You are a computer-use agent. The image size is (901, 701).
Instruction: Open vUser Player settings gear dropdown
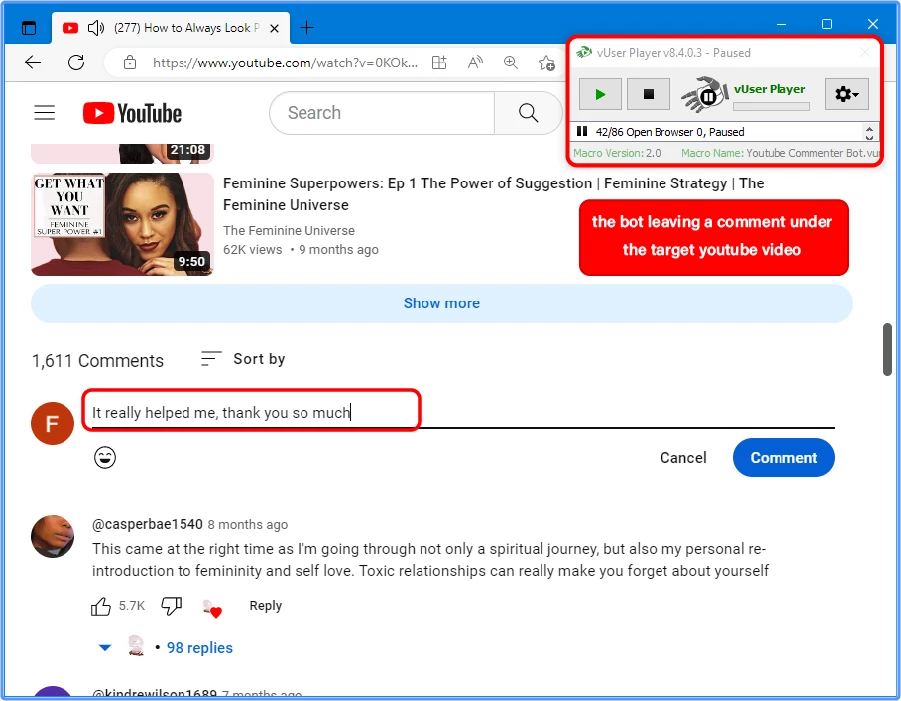tap(846, 94)
